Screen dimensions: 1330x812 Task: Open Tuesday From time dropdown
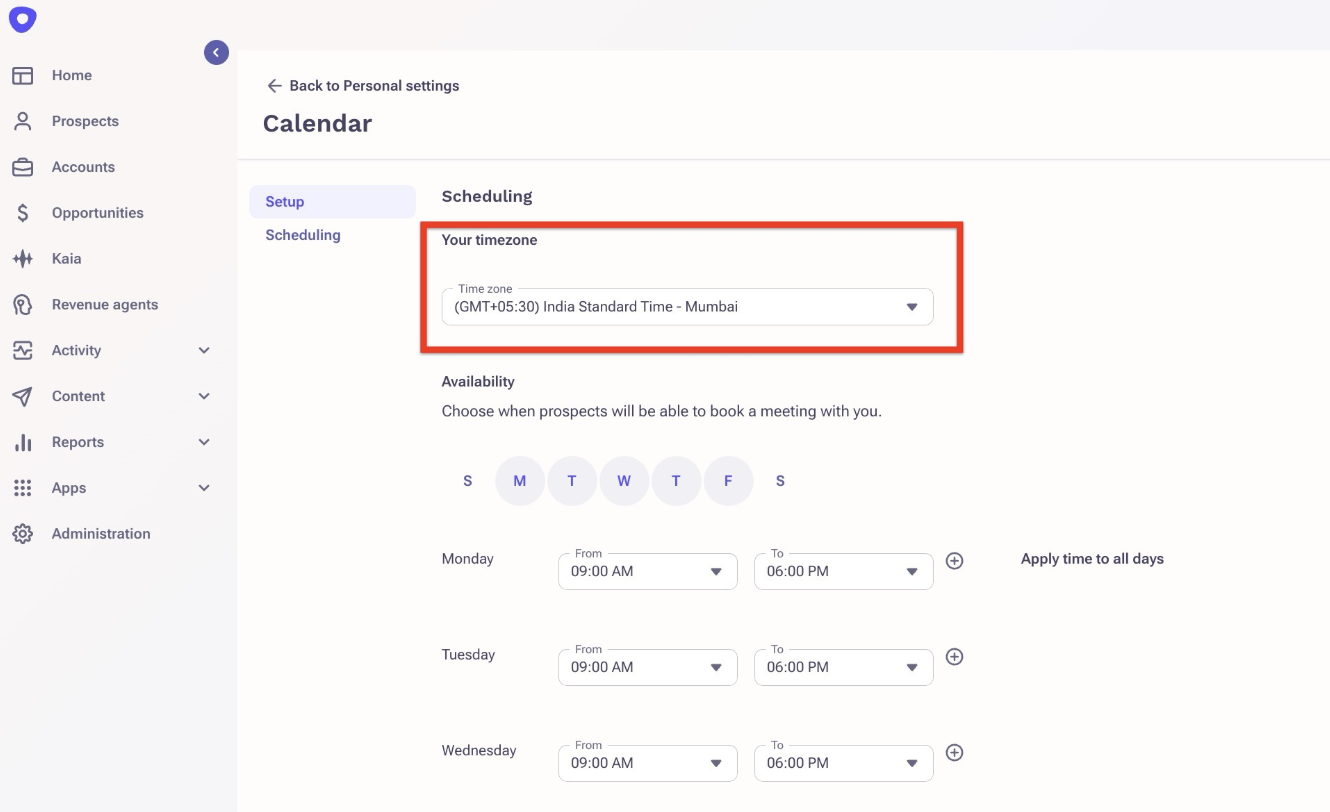647,667
